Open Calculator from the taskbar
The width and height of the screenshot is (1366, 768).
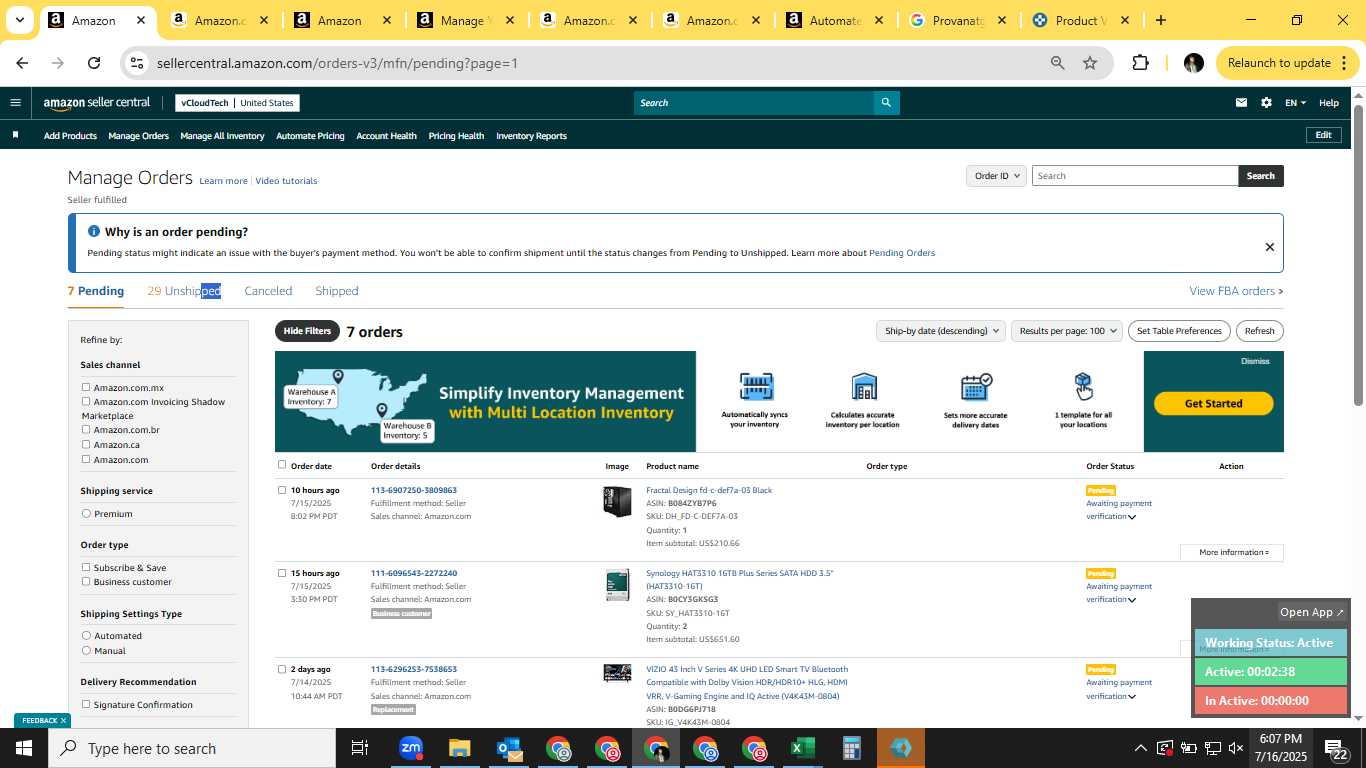852,748
